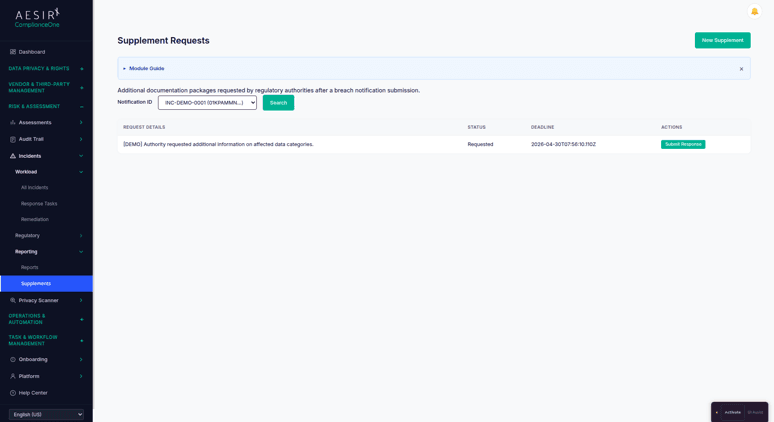Viewport: 774px width, 422px height.
Task: Expand the Onboarding chevron
Action: pyautogui.click(x=81, y=359)
